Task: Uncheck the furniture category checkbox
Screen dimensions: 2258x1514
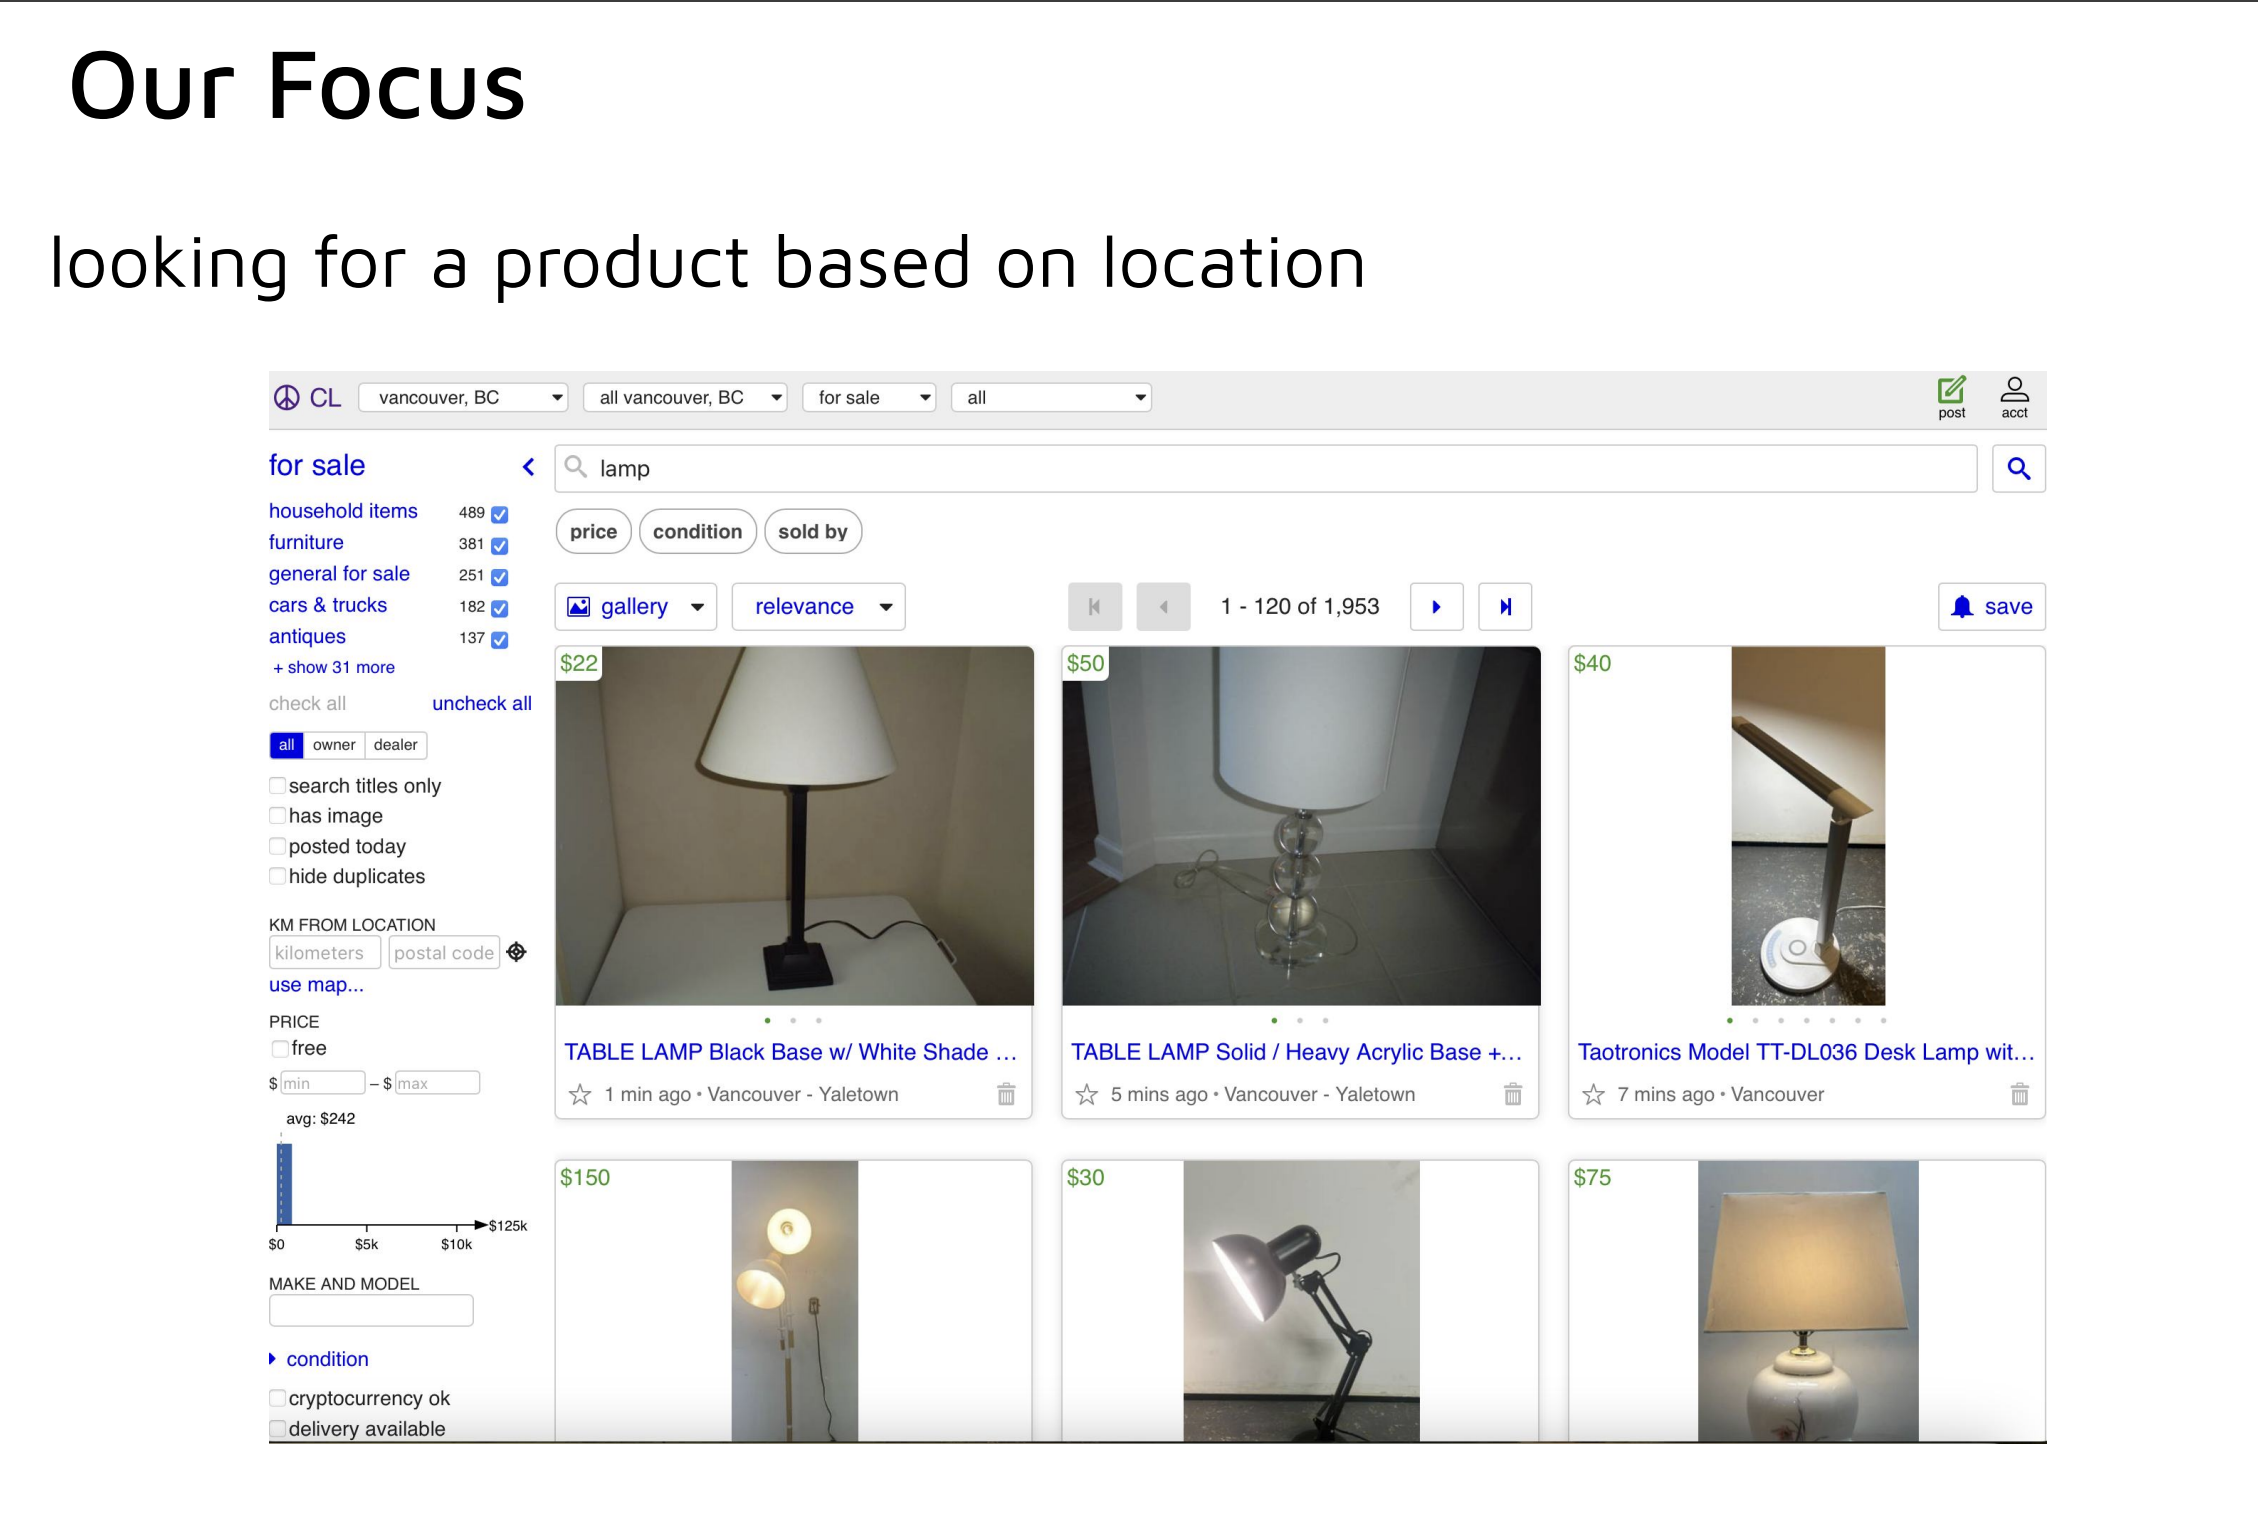Action: click(500, 545)
